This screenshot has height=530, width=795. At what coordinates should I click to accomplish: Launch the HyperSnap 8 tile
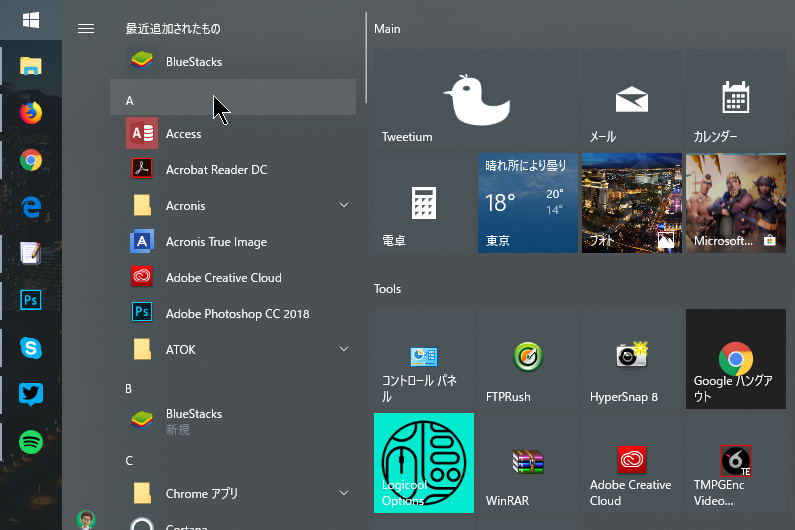(x=632, y=359)
